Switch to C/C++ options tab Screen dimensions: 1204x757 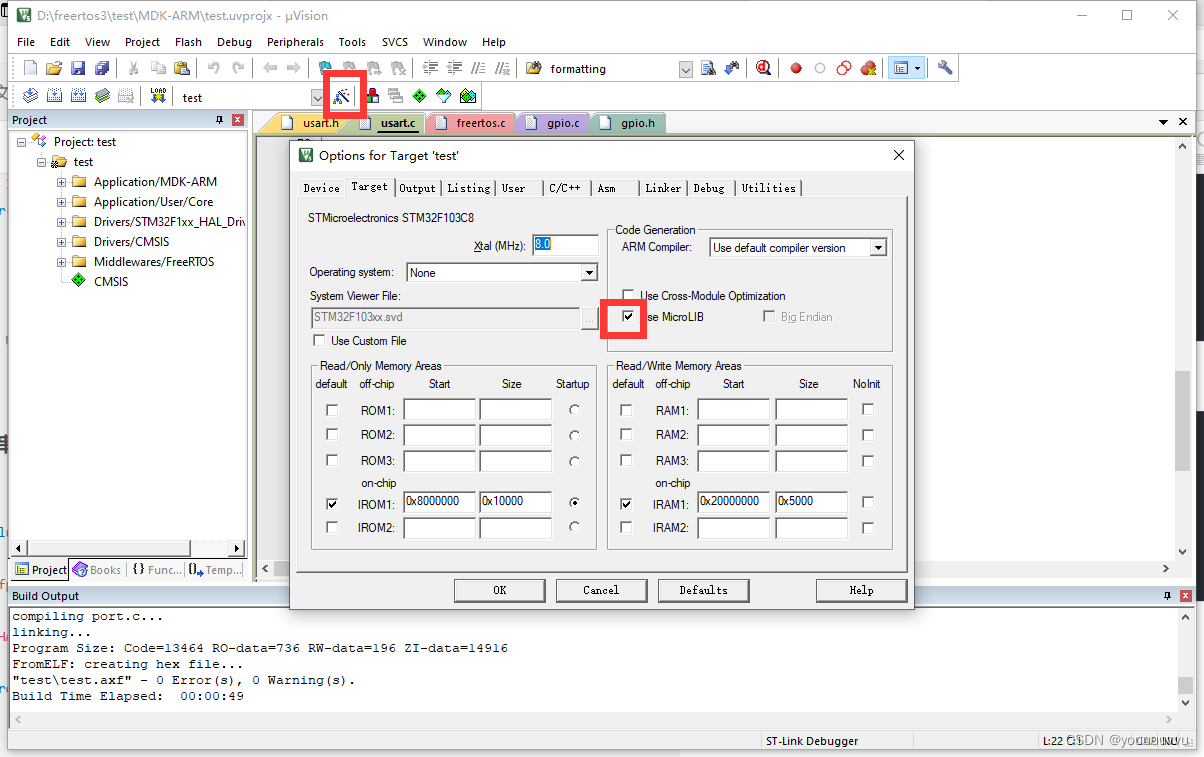[x=564, y=188]
